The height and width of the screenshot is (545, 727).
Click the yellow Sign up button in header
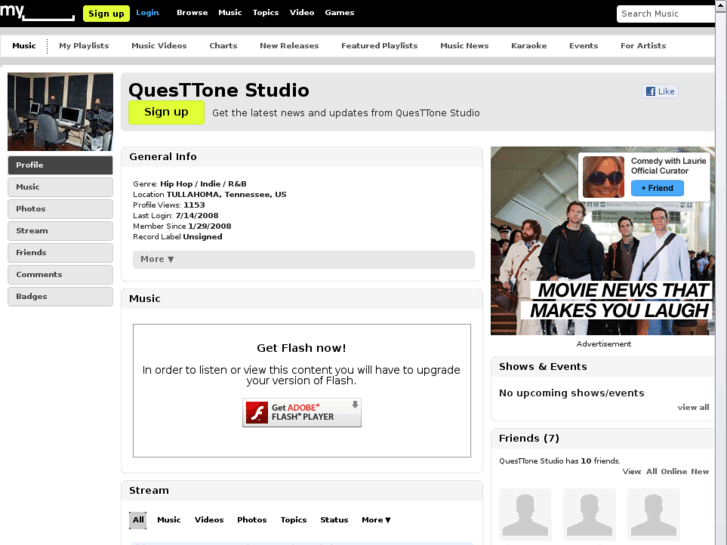click(106, 13)
